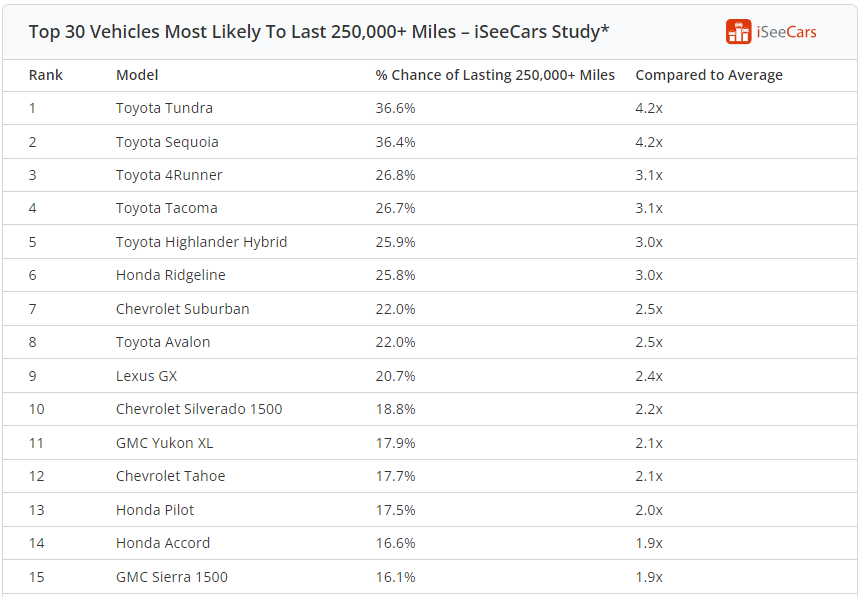Screen dimensions: 864x597
Task: Click the Compared to Average column header
Action: tap(709, 75)
